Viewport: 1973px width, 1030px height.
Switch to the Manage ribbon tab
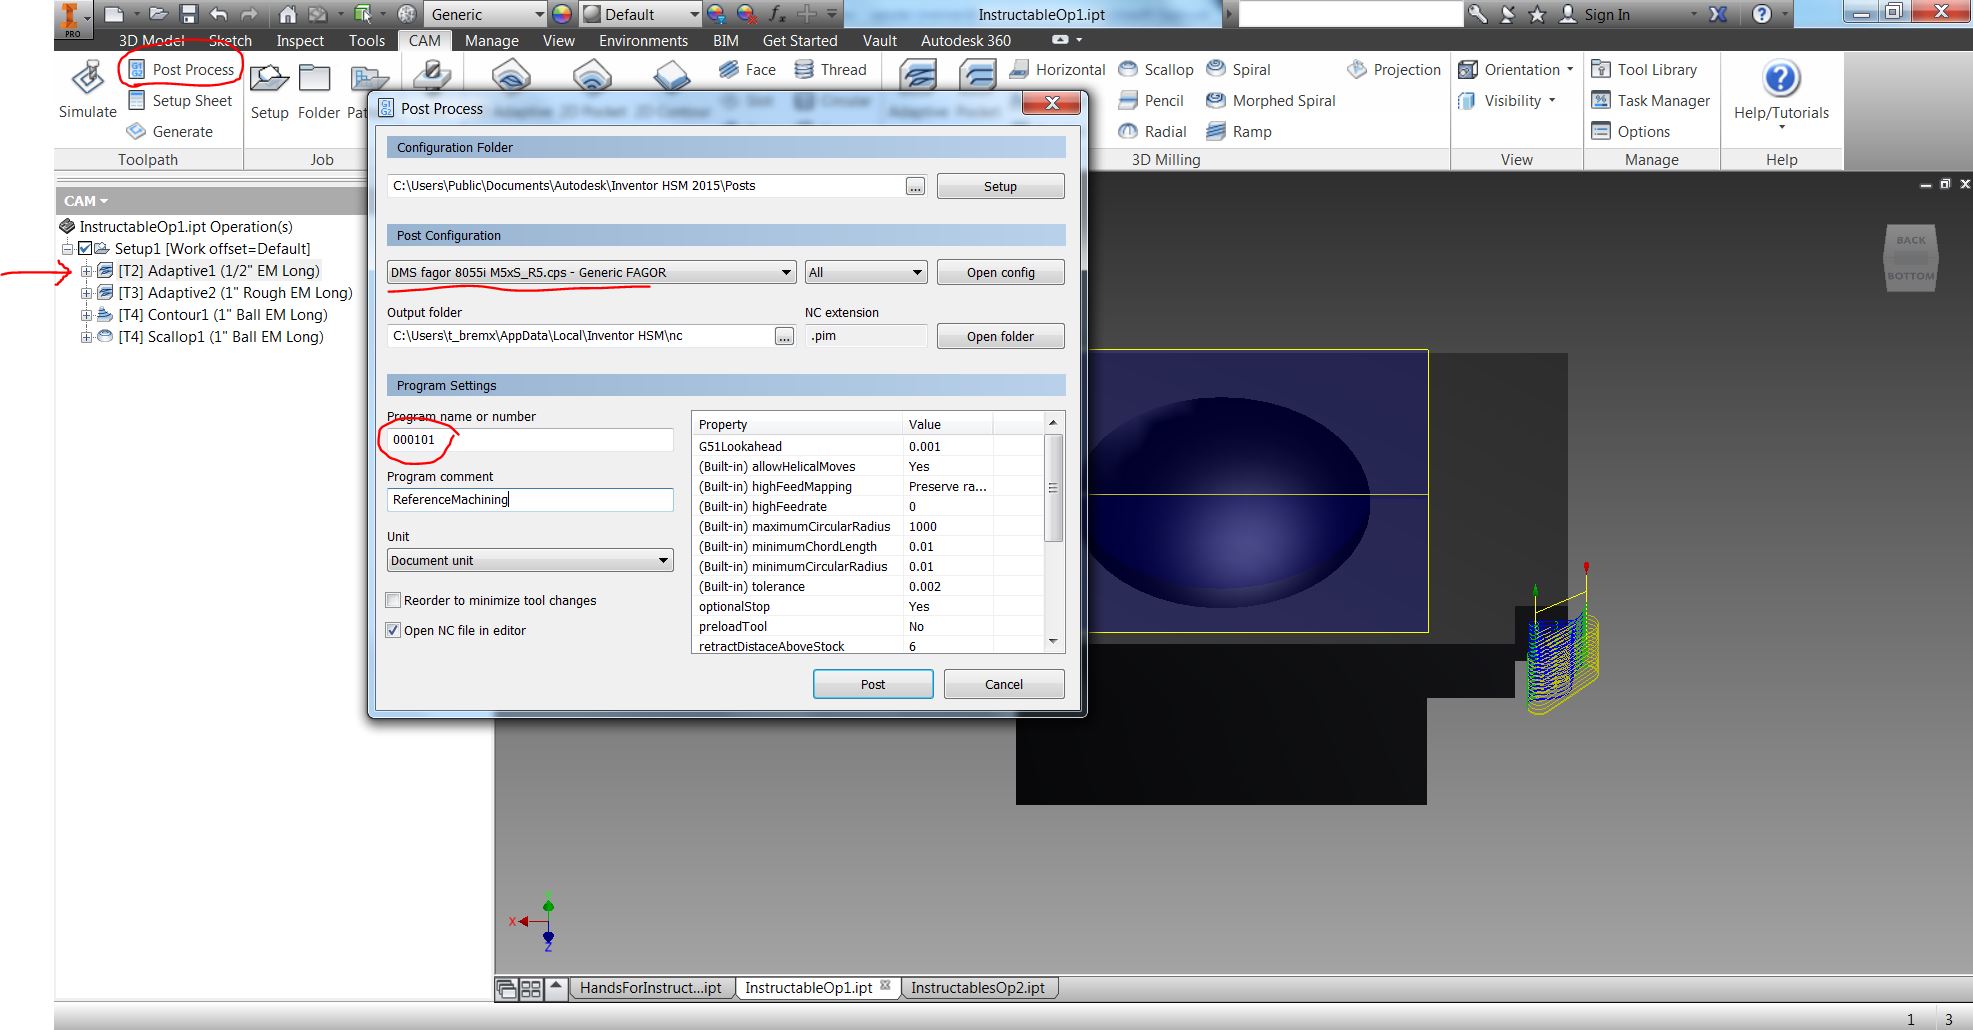(491, 40)
